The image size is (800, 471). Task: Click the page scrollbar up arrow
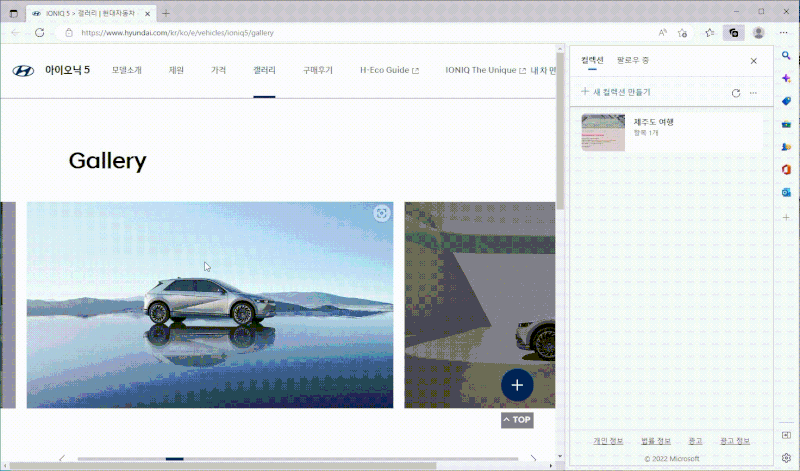click(x=560, y=49)
